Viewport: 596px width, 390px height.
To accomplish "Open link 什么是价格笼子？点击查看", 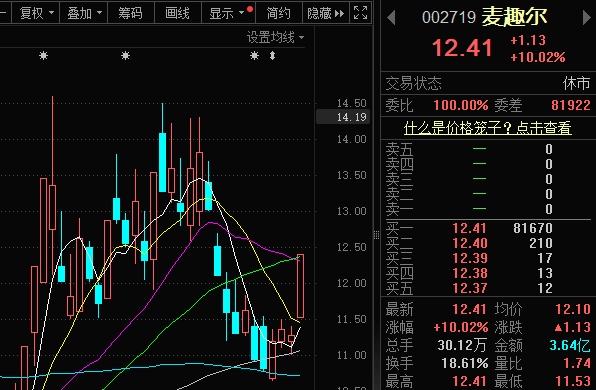I will 487,128.
